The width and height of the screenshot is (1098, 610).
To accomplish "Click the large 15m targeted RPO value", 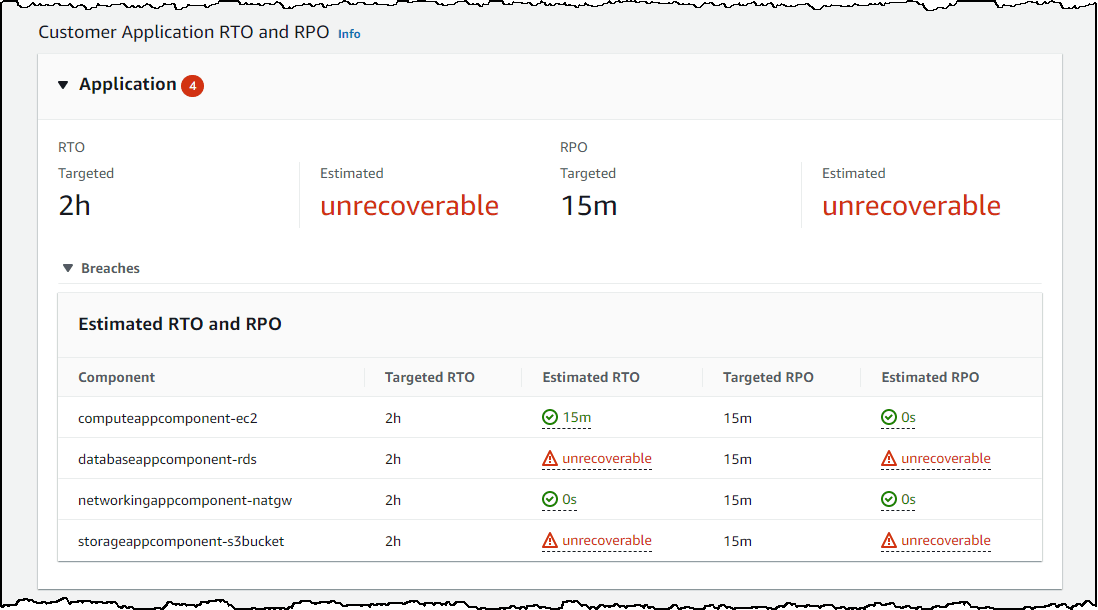I will click(588, 206).
